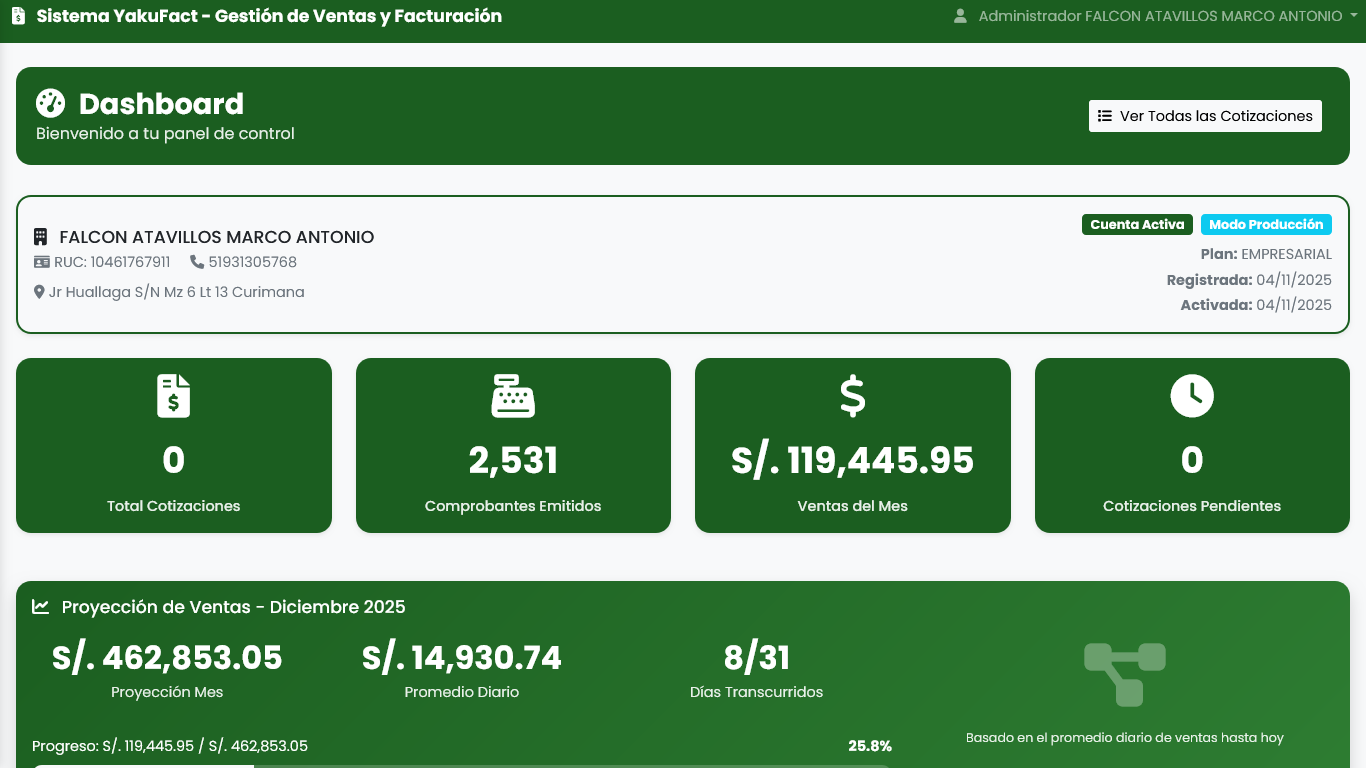Click the dollar sign icon above Ventas del Mes
Screen dimensions: 1366x768
tap(852, 396)
